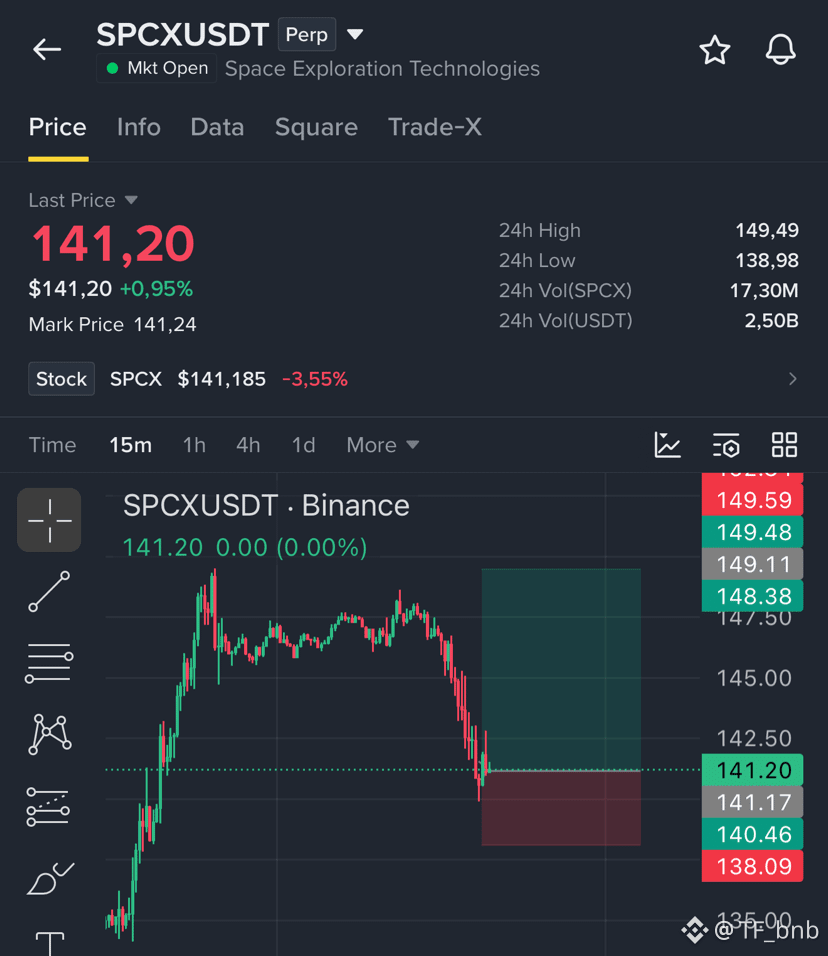Switch to the Info tab

pos(138,127)
